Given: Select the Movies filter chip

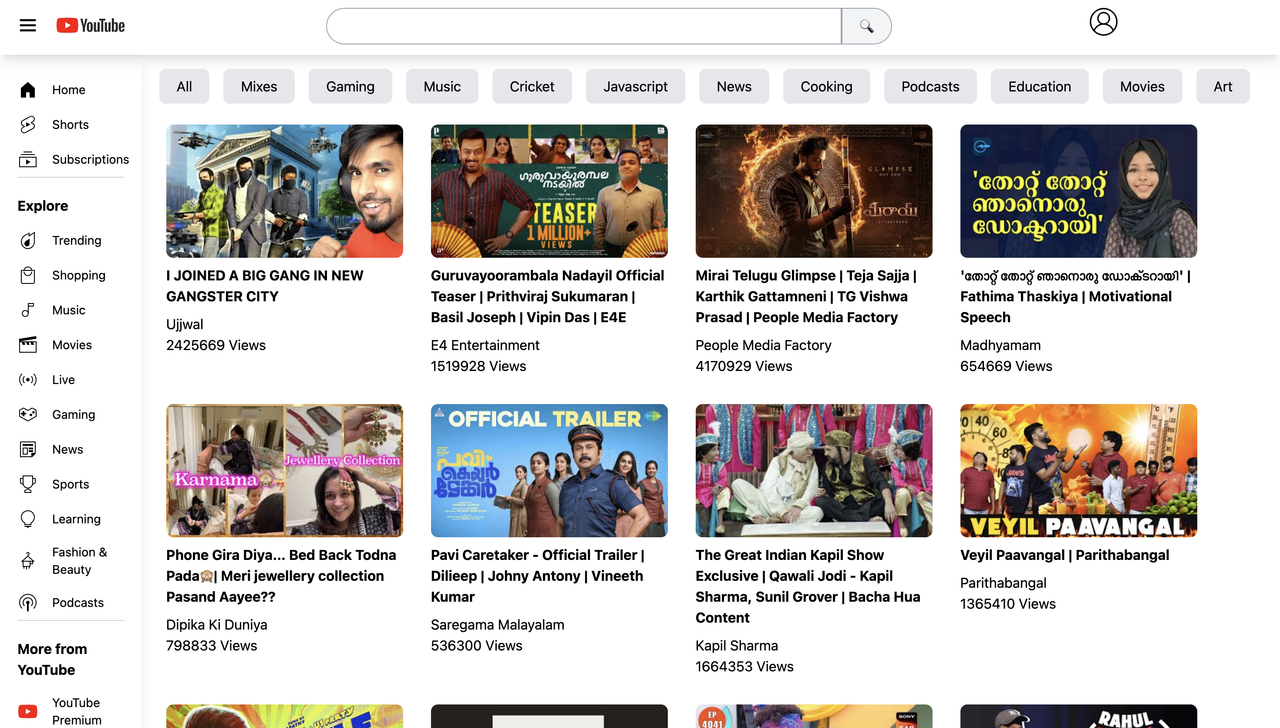Looking at the screenshot, I should click(1142, 87).
